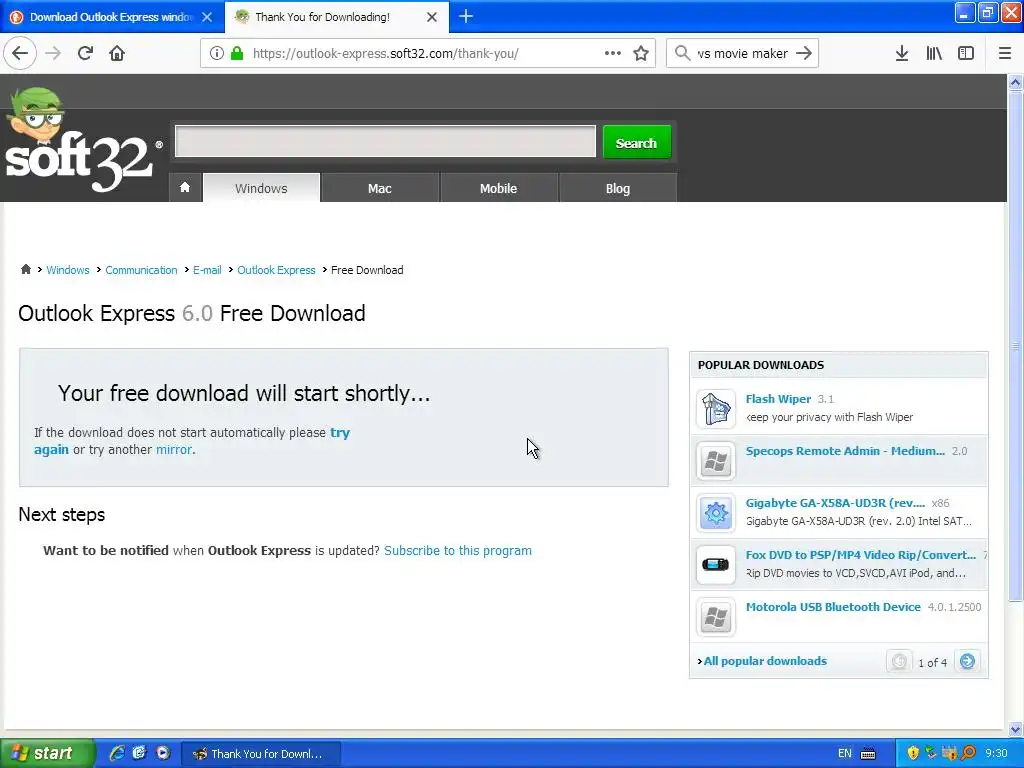This screenshot has height=768, width=1024.
Task: Click the search magnifier icon in search box
Action: pyautogui.click(x=682, y=54)
